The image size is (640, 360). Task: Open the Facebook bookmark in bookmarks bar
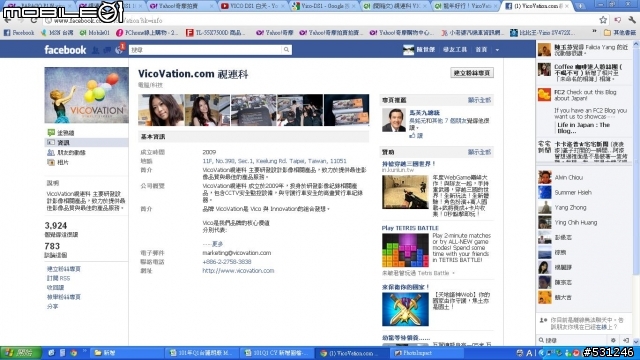point(19,33)
